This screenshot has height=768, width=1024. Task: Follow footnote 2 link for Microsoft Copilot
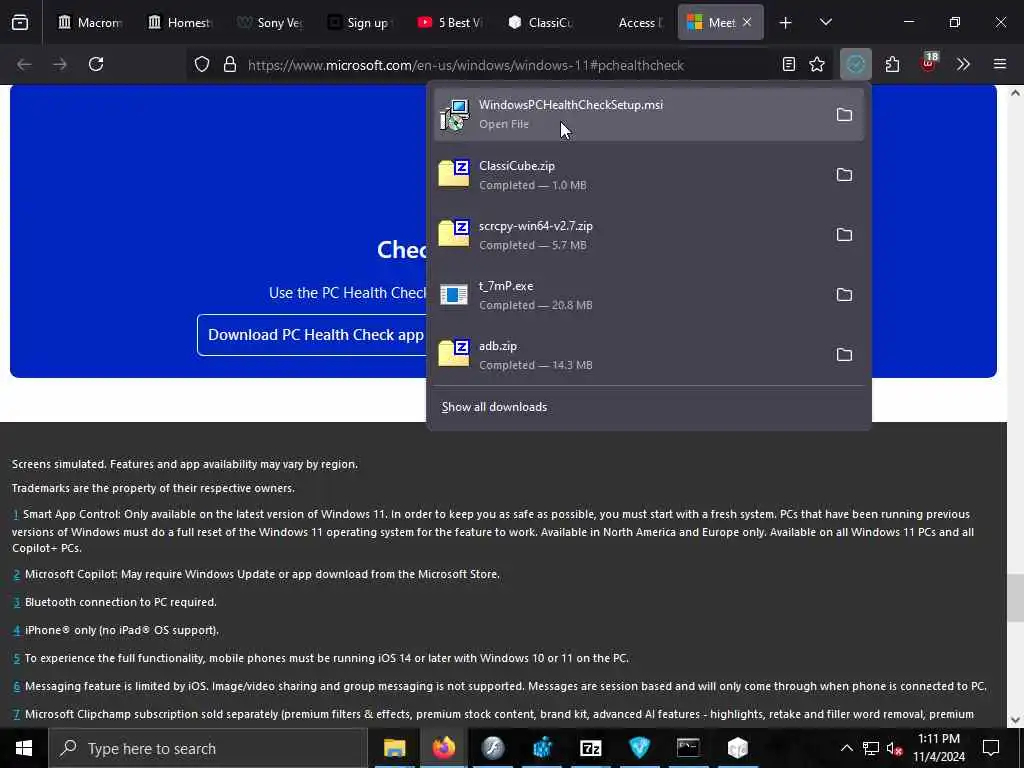coord(16,575)
